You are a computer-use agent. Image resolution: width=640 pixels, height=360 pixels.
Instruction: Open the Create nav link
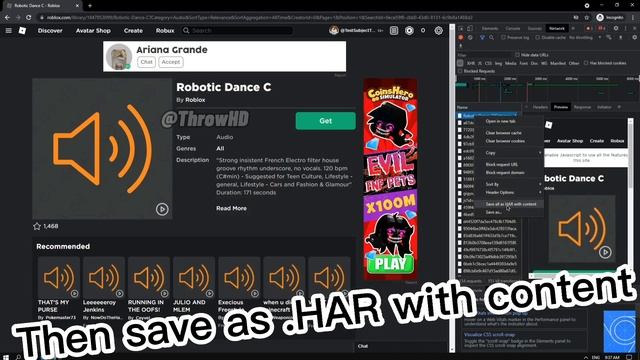[133, 31]
